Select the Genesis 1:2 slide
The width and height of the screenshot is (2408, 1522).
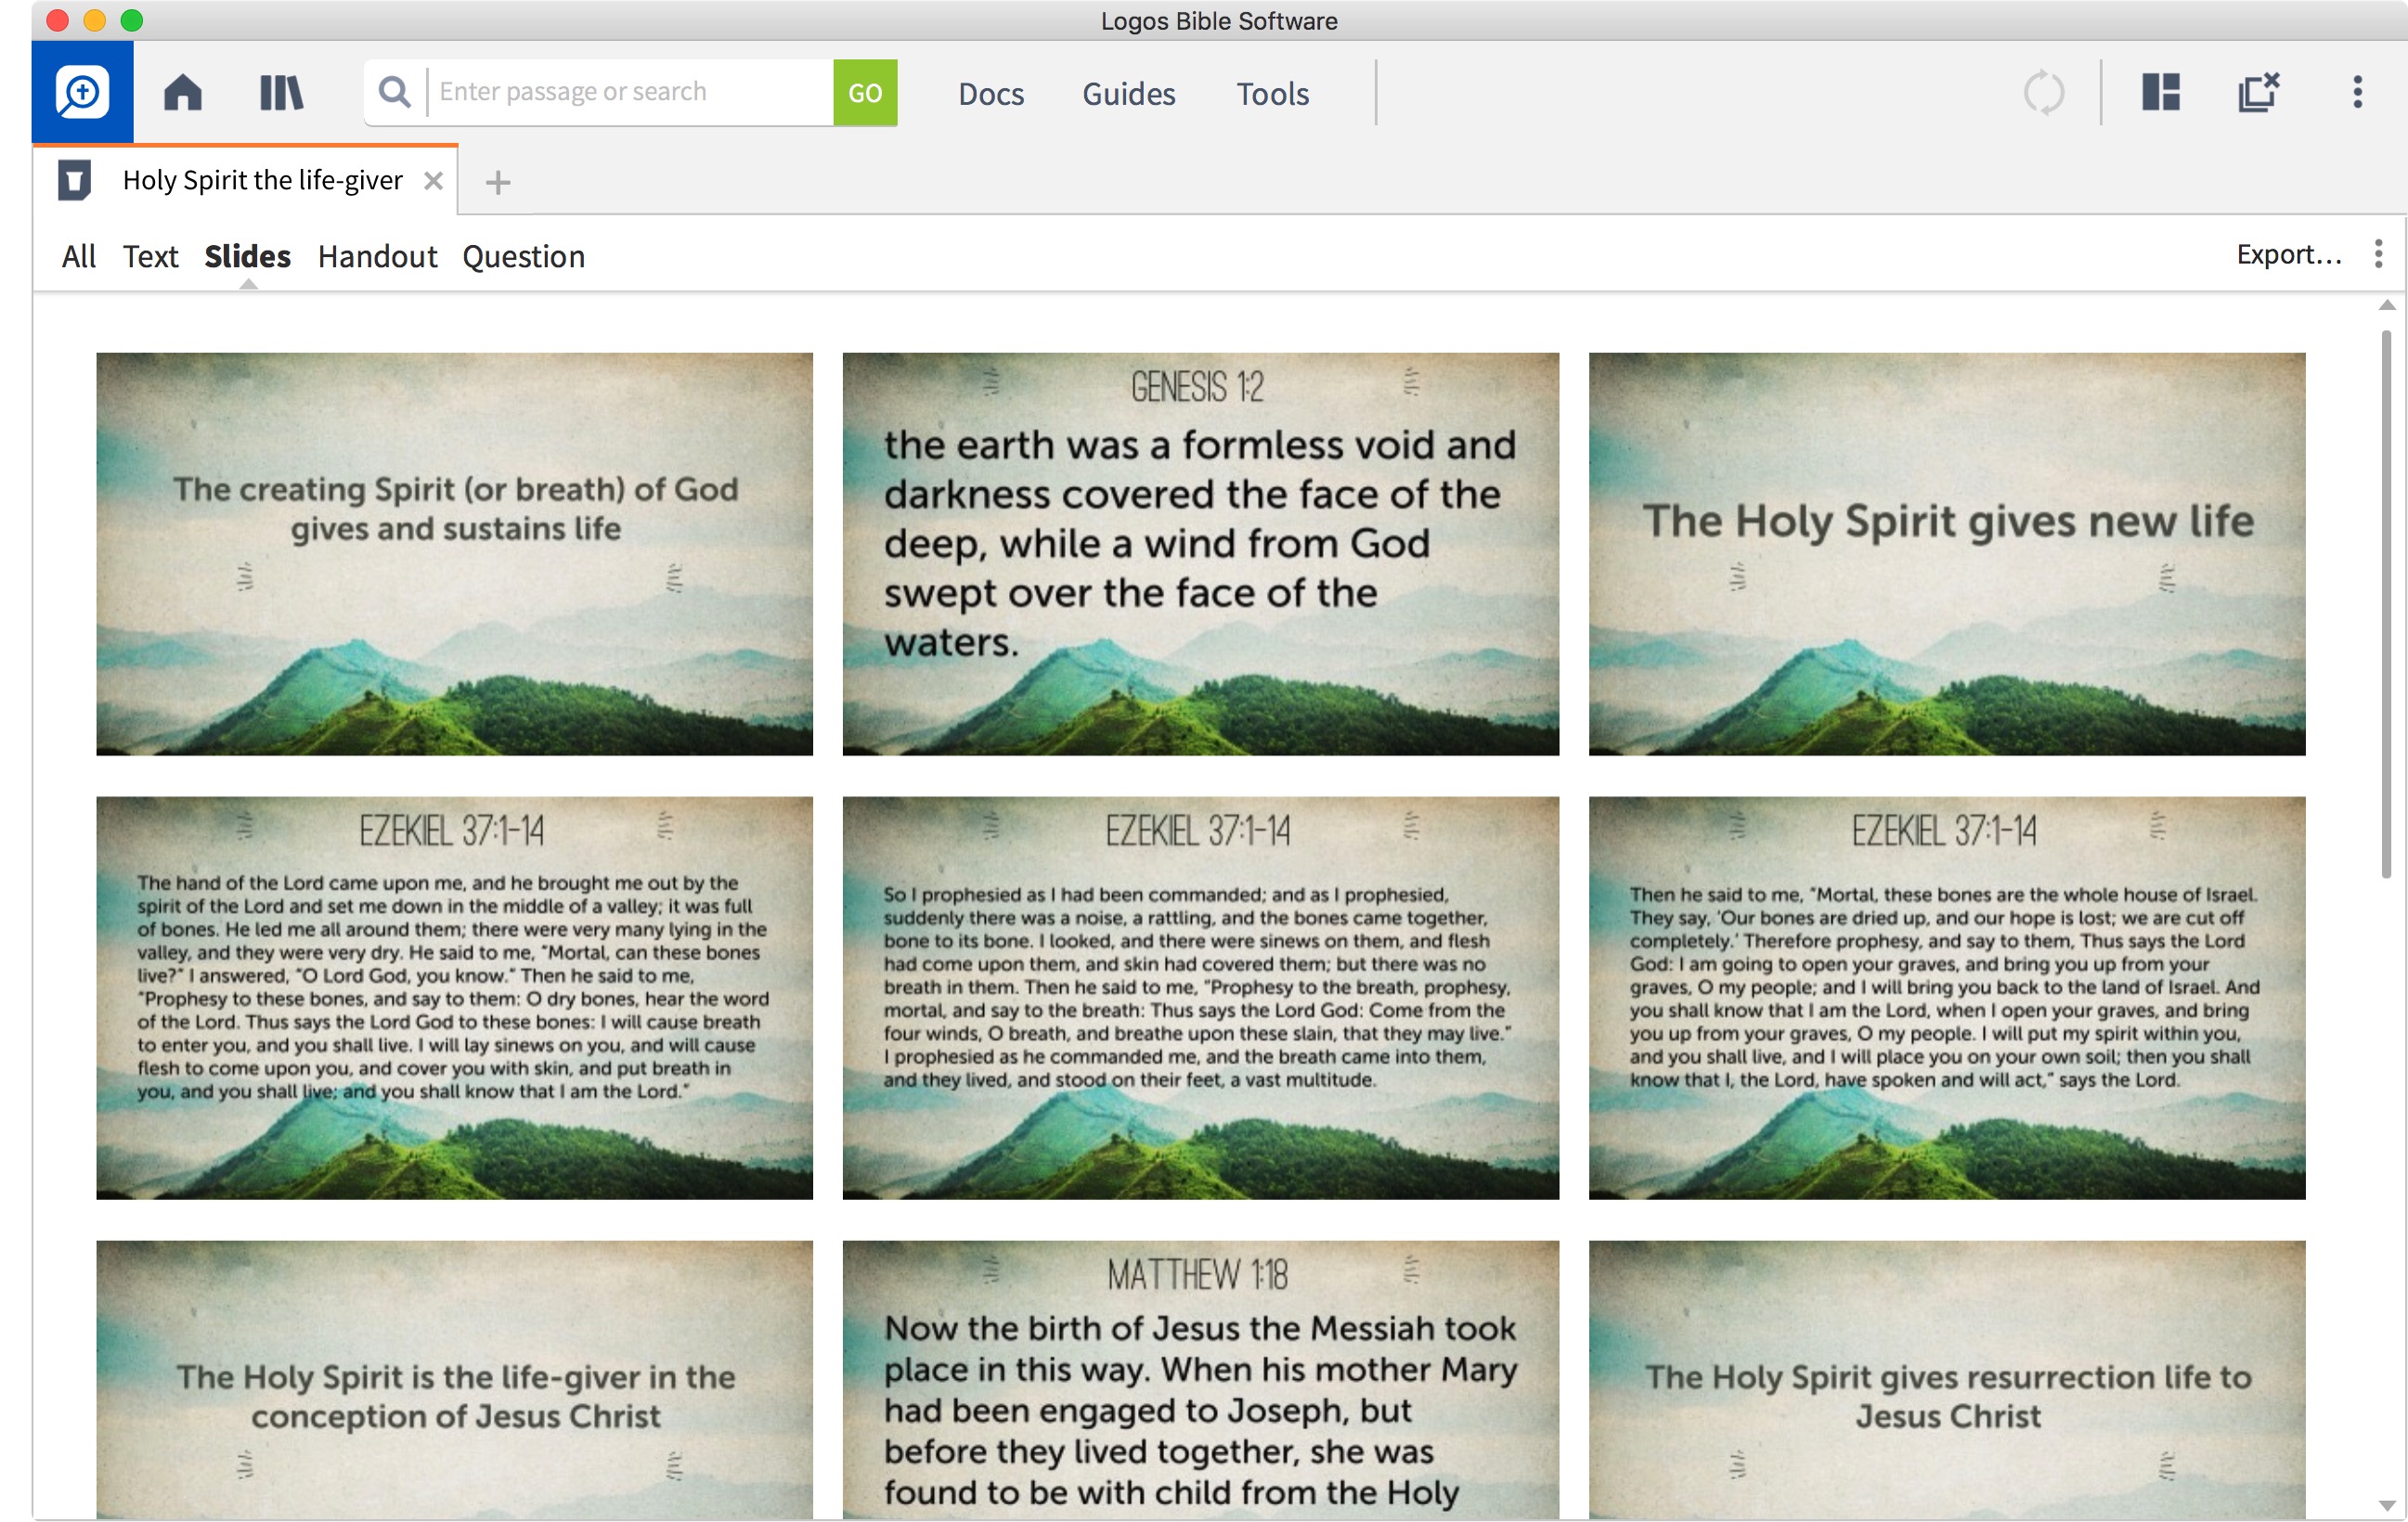tap(1200, 553)
